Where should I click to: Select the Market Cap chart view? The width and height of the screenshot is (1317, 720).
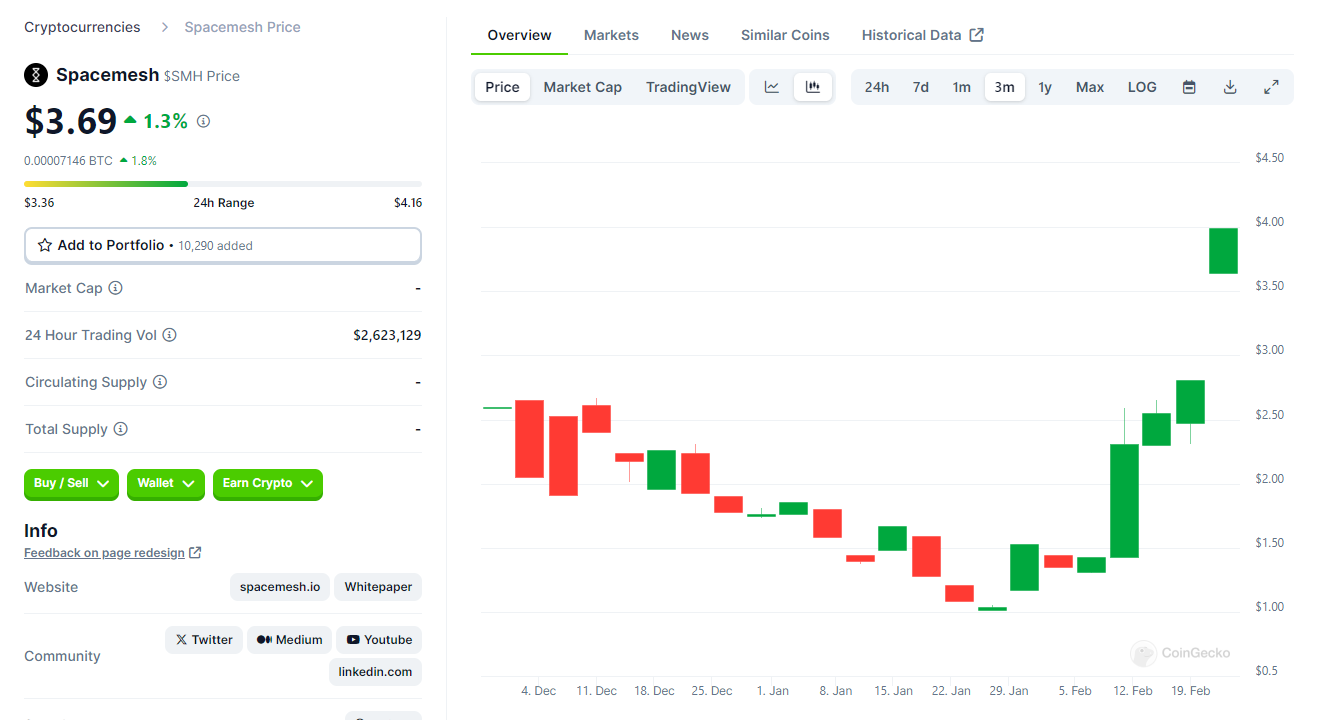[x=583, y=87]
